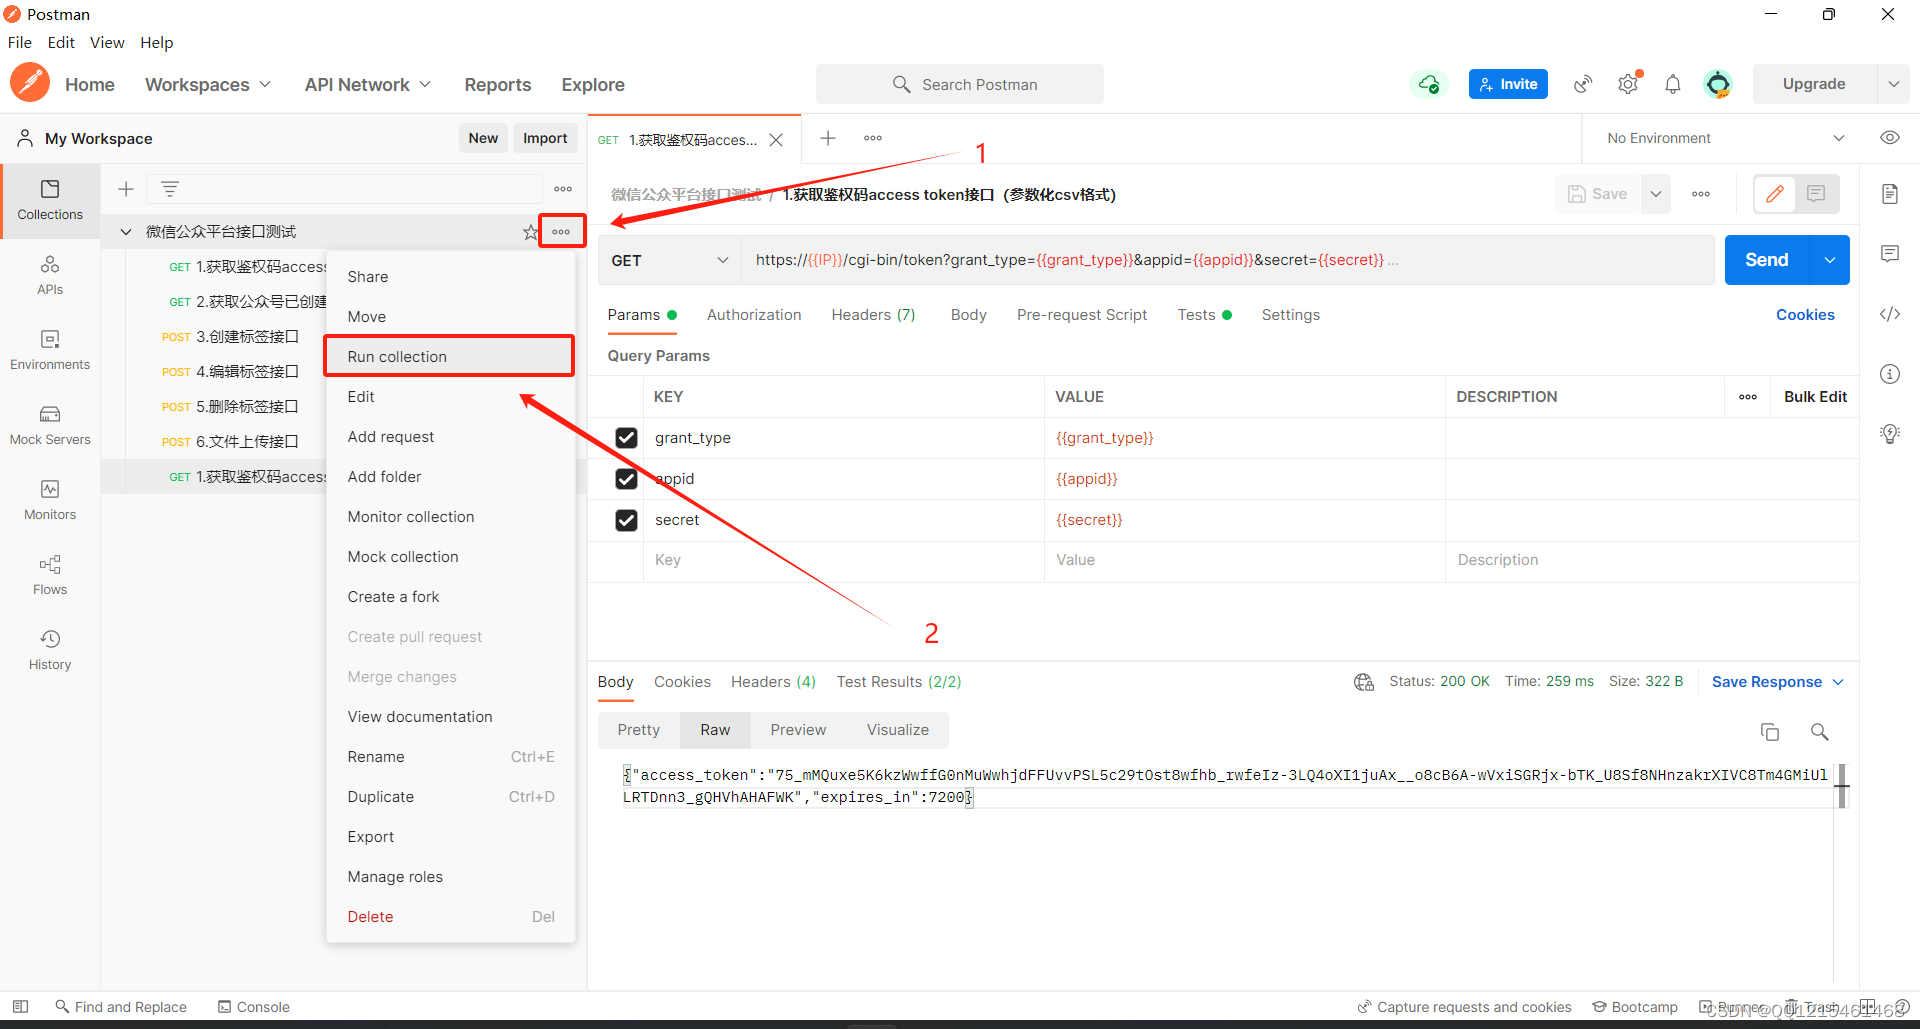This screenshot has width=1920, height=1029.
Task: Toggle the appid parameter checkbox
Action: point(626,479)
